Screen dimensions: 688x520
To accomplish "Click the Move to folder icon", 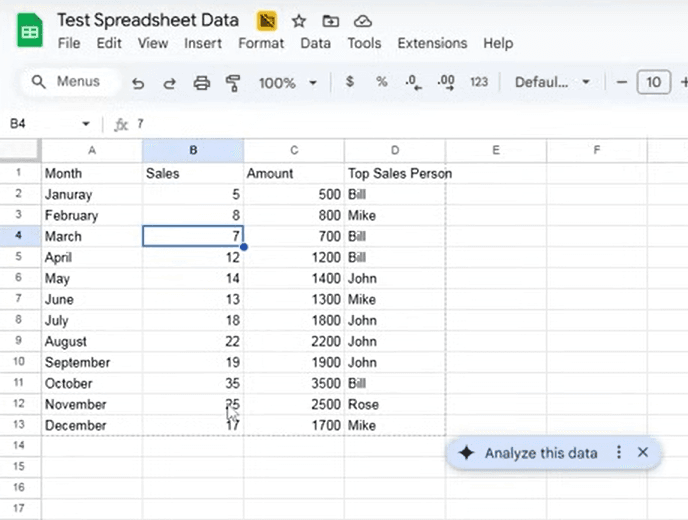I will (x=330, y=21).
